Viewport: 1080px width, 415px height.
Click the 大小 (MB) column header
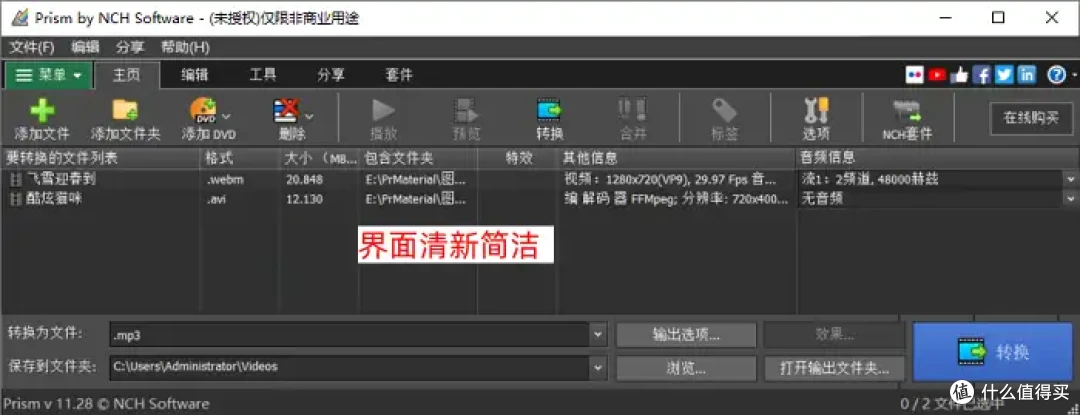pyautogui.click(x=320, y=158)
